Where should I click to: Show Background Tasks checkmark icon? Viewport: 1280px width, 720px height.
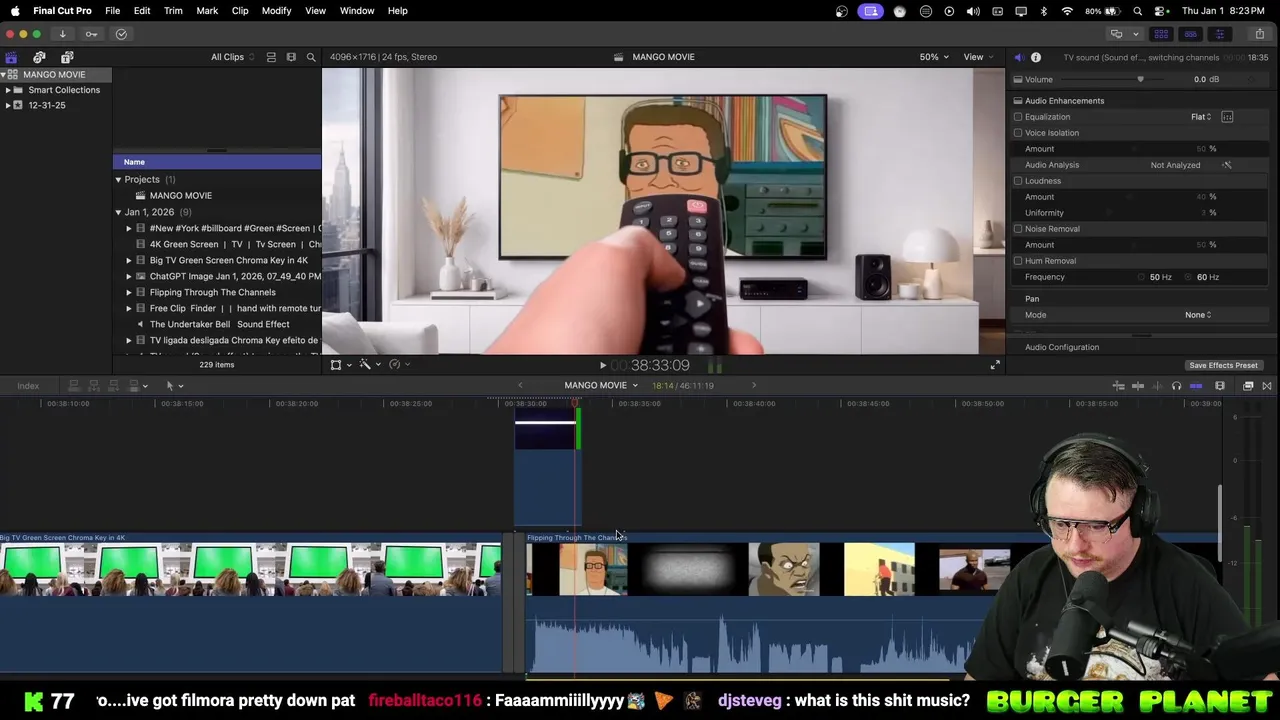[121, 34]
